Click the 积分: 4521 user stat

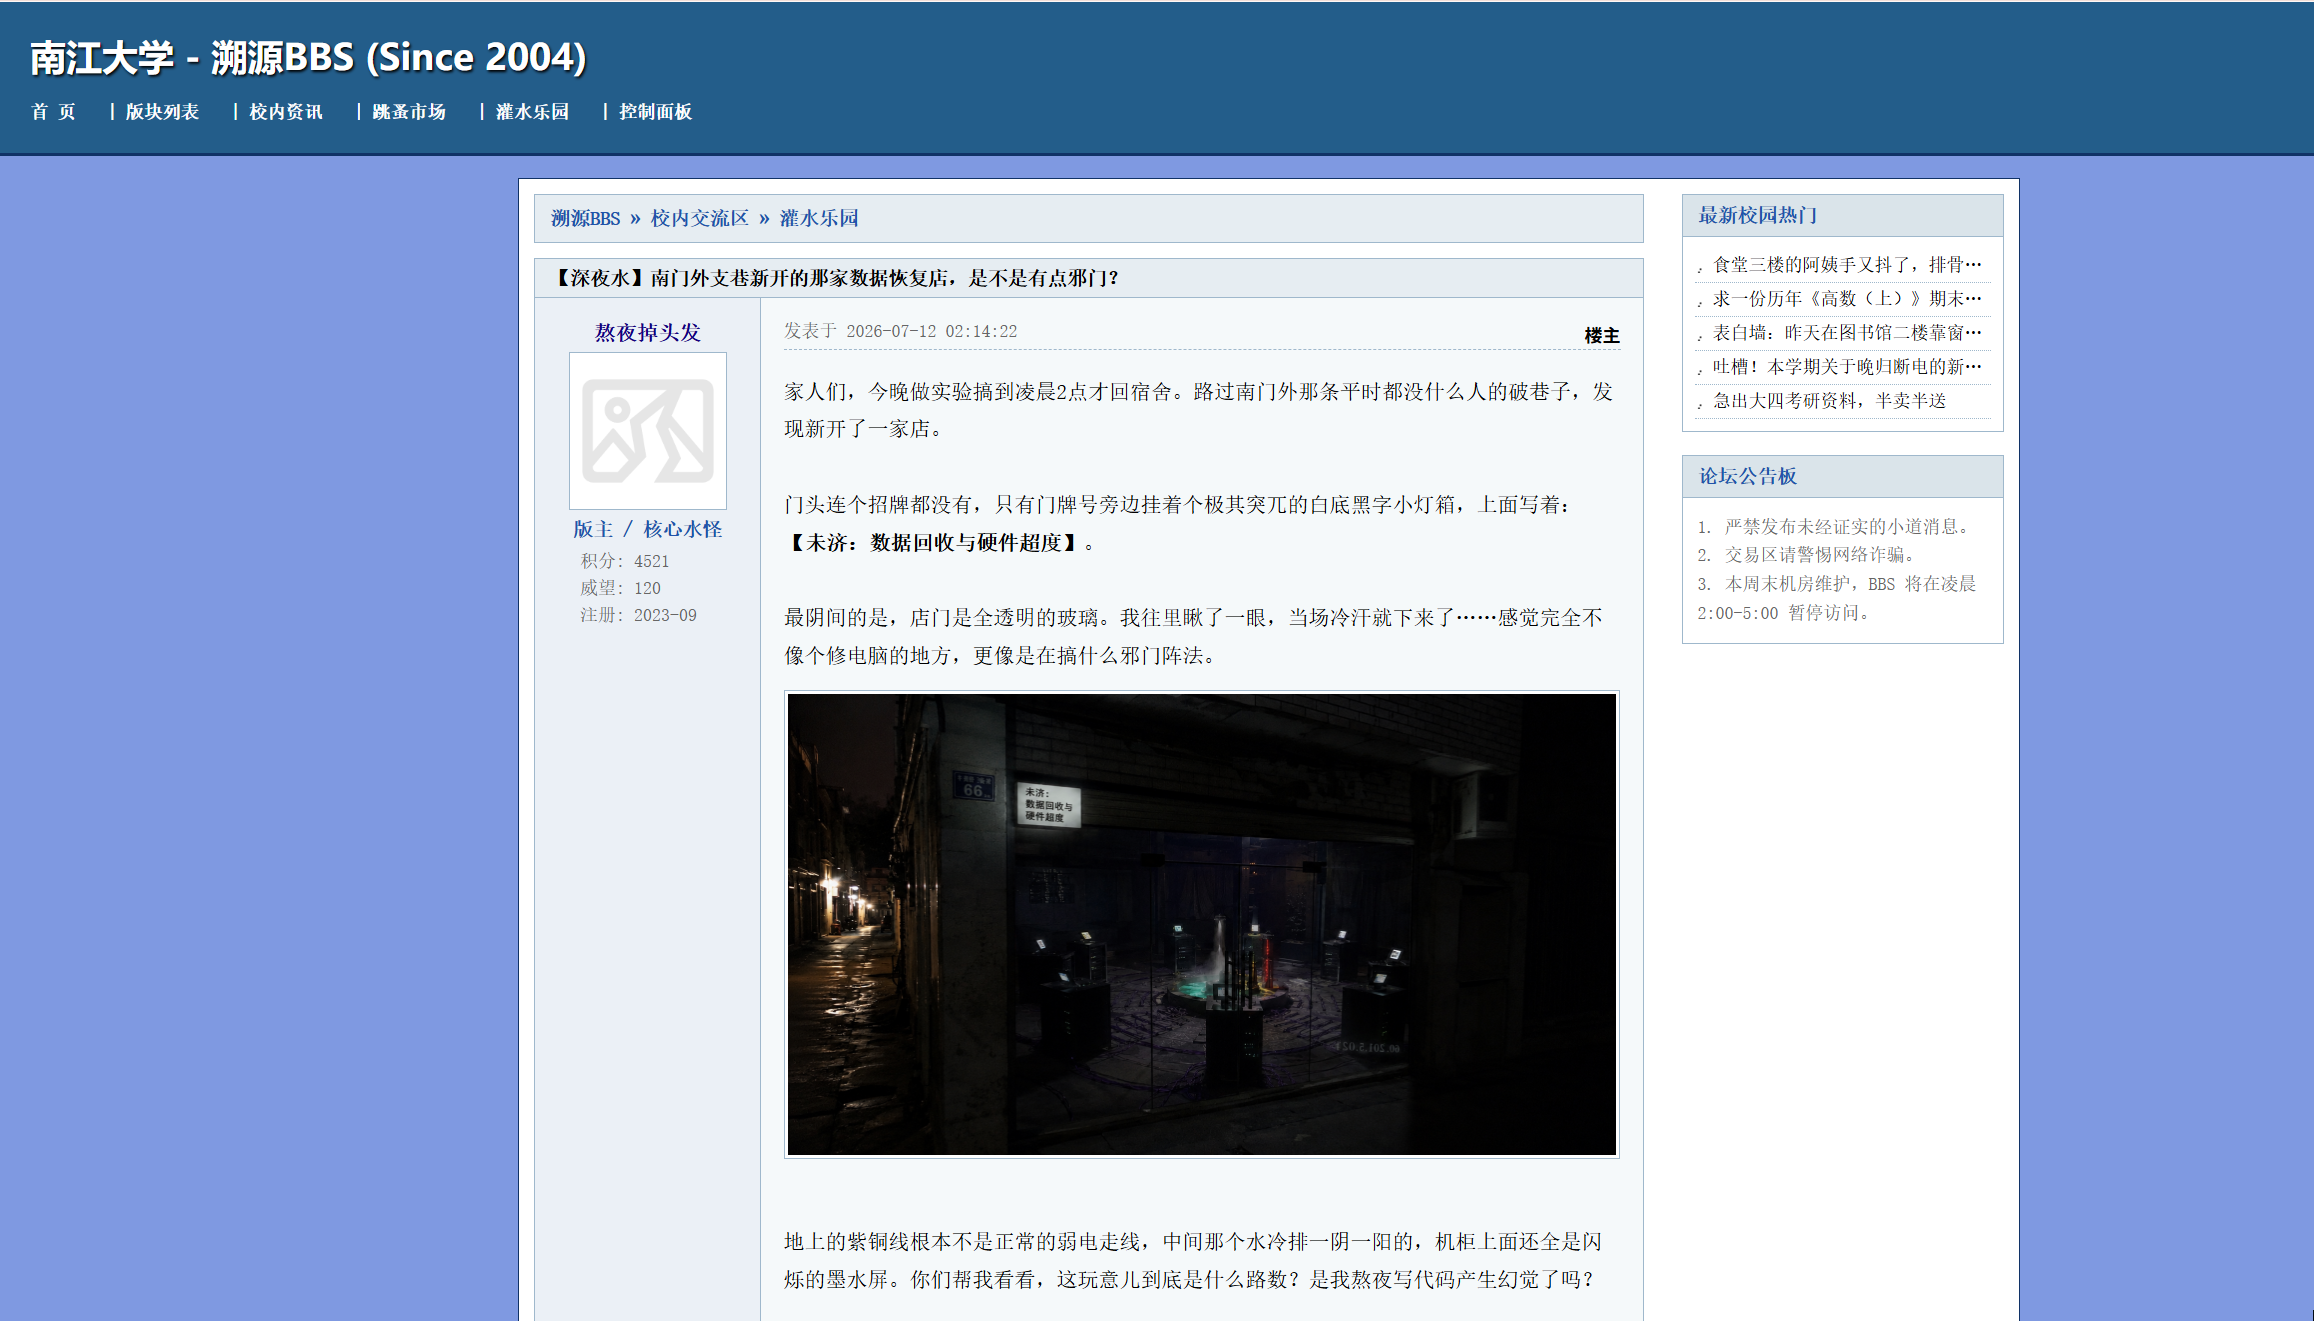(x=625, y=561)
